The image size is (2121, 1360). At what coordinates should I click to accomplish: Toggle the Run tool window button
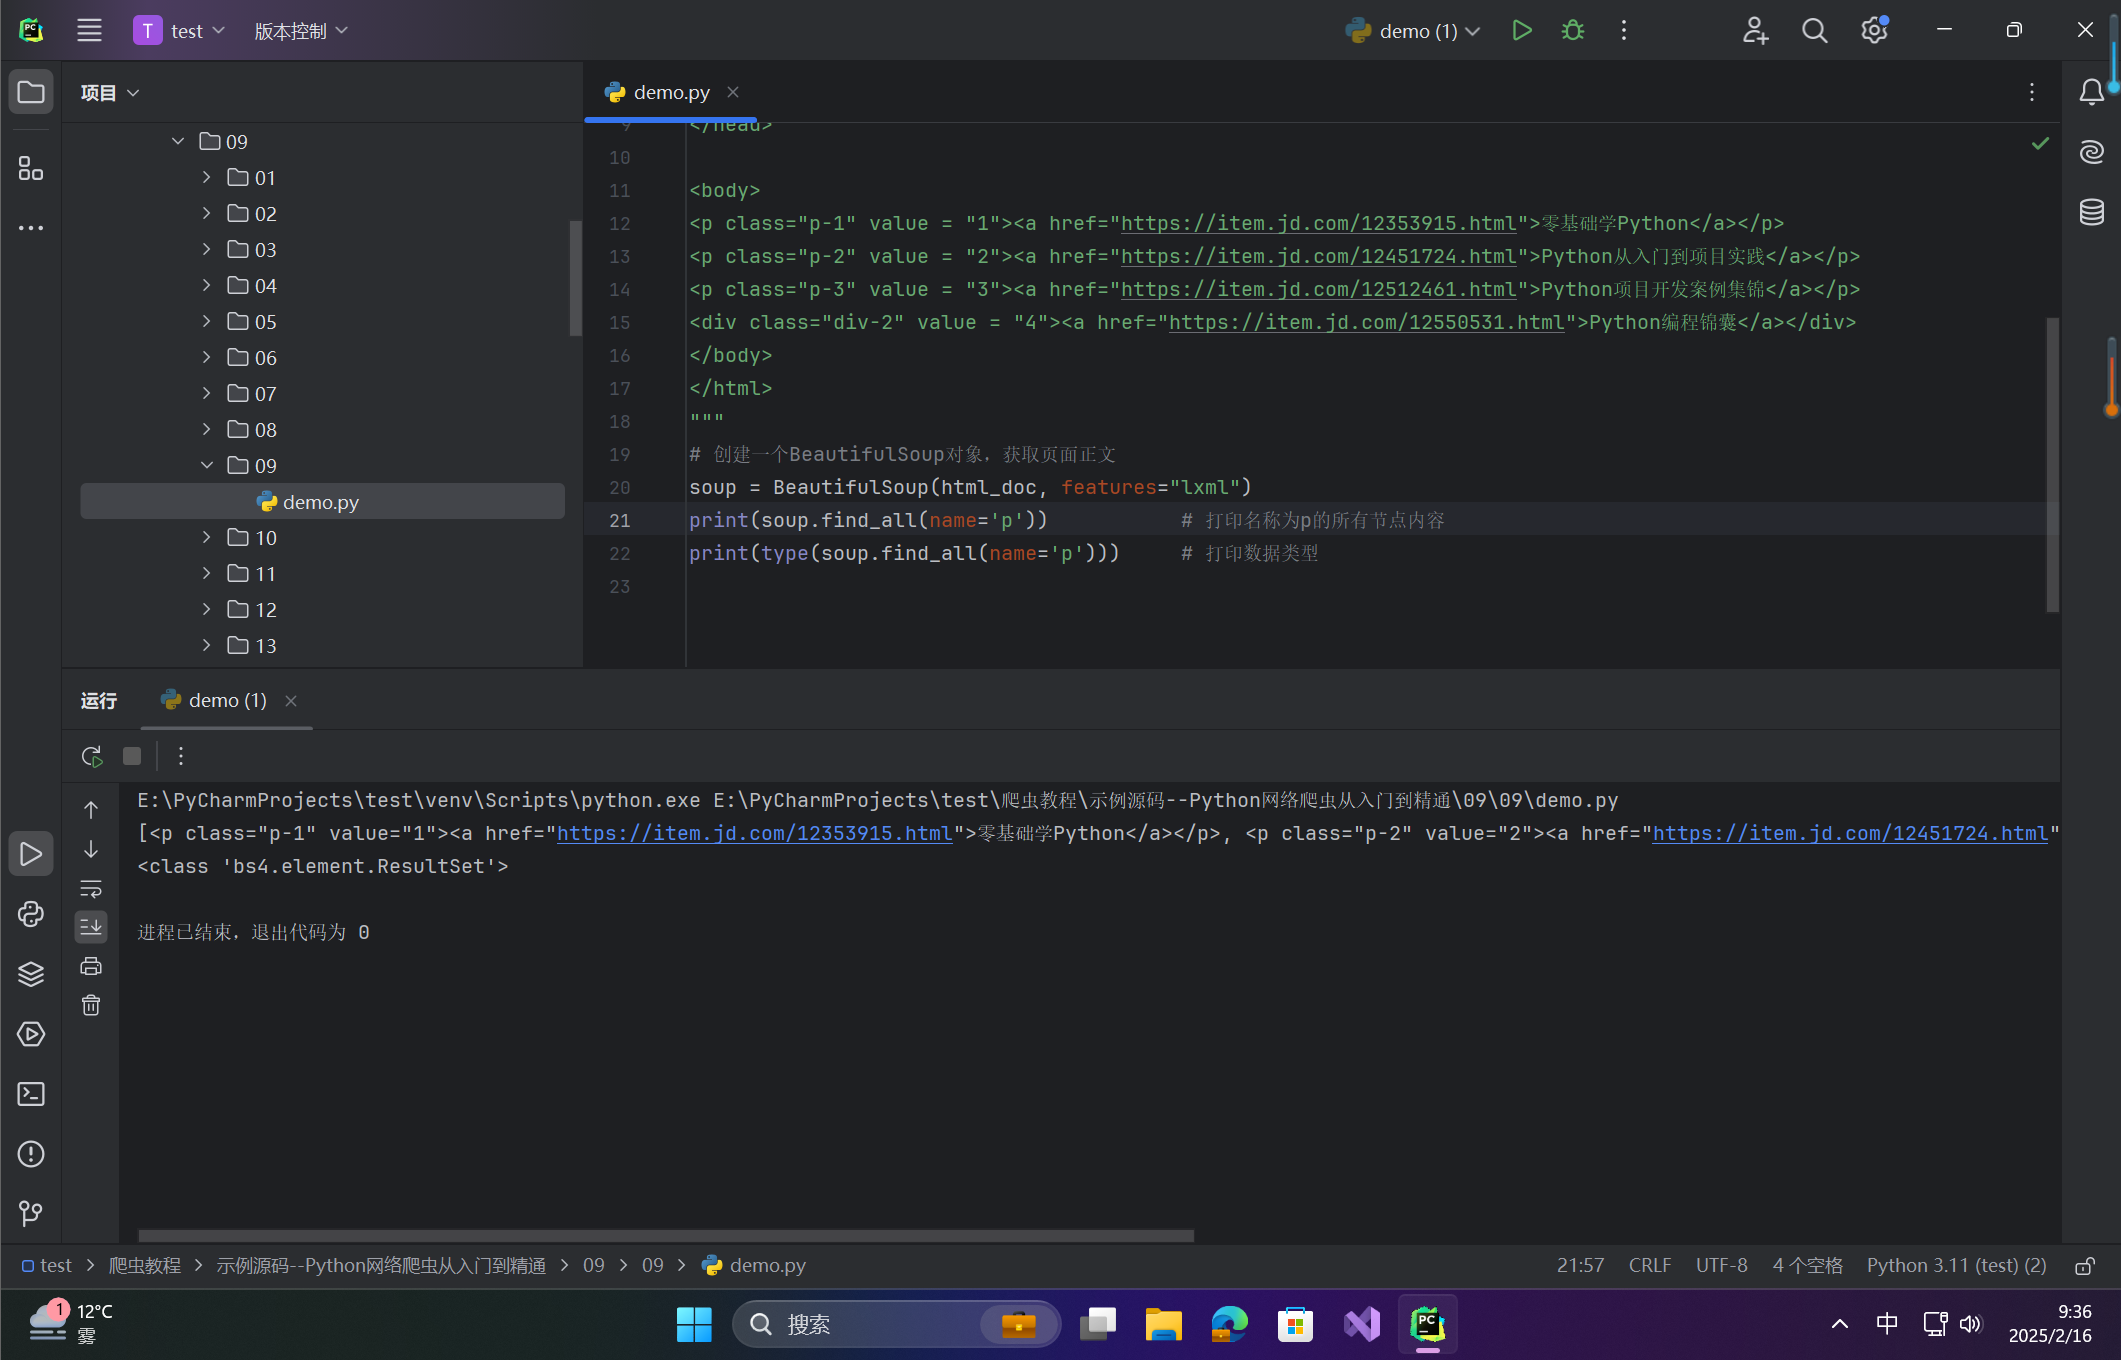[31, 854]
